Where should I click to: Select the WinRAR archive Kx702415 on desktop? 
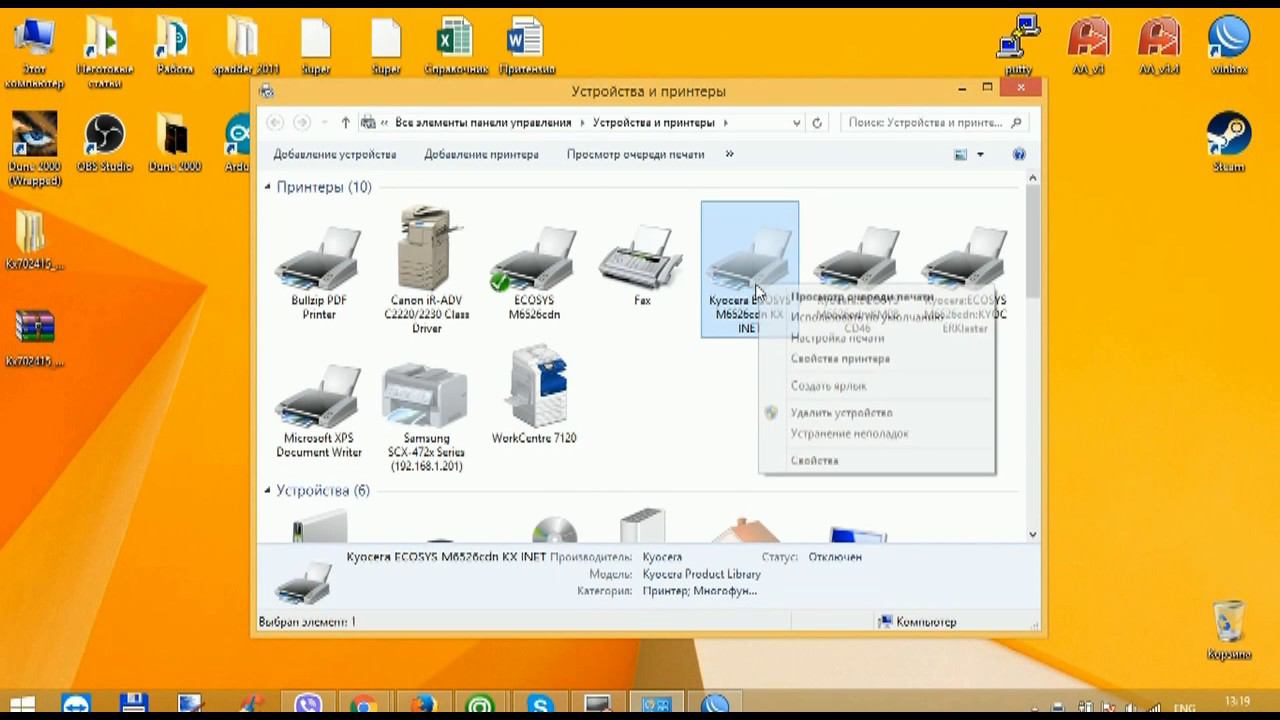pos(34,338)
